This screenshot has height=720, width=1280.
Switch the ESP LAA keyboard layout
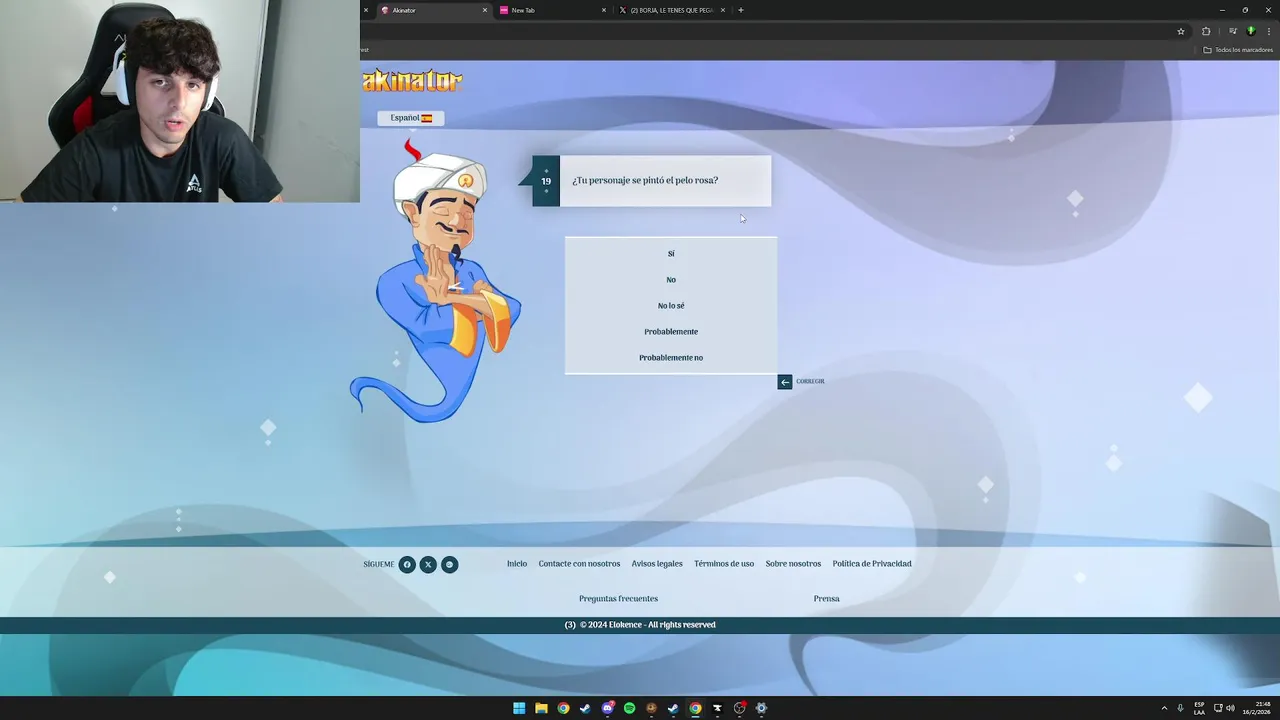pyautogui.click(x=1199, y=708)
